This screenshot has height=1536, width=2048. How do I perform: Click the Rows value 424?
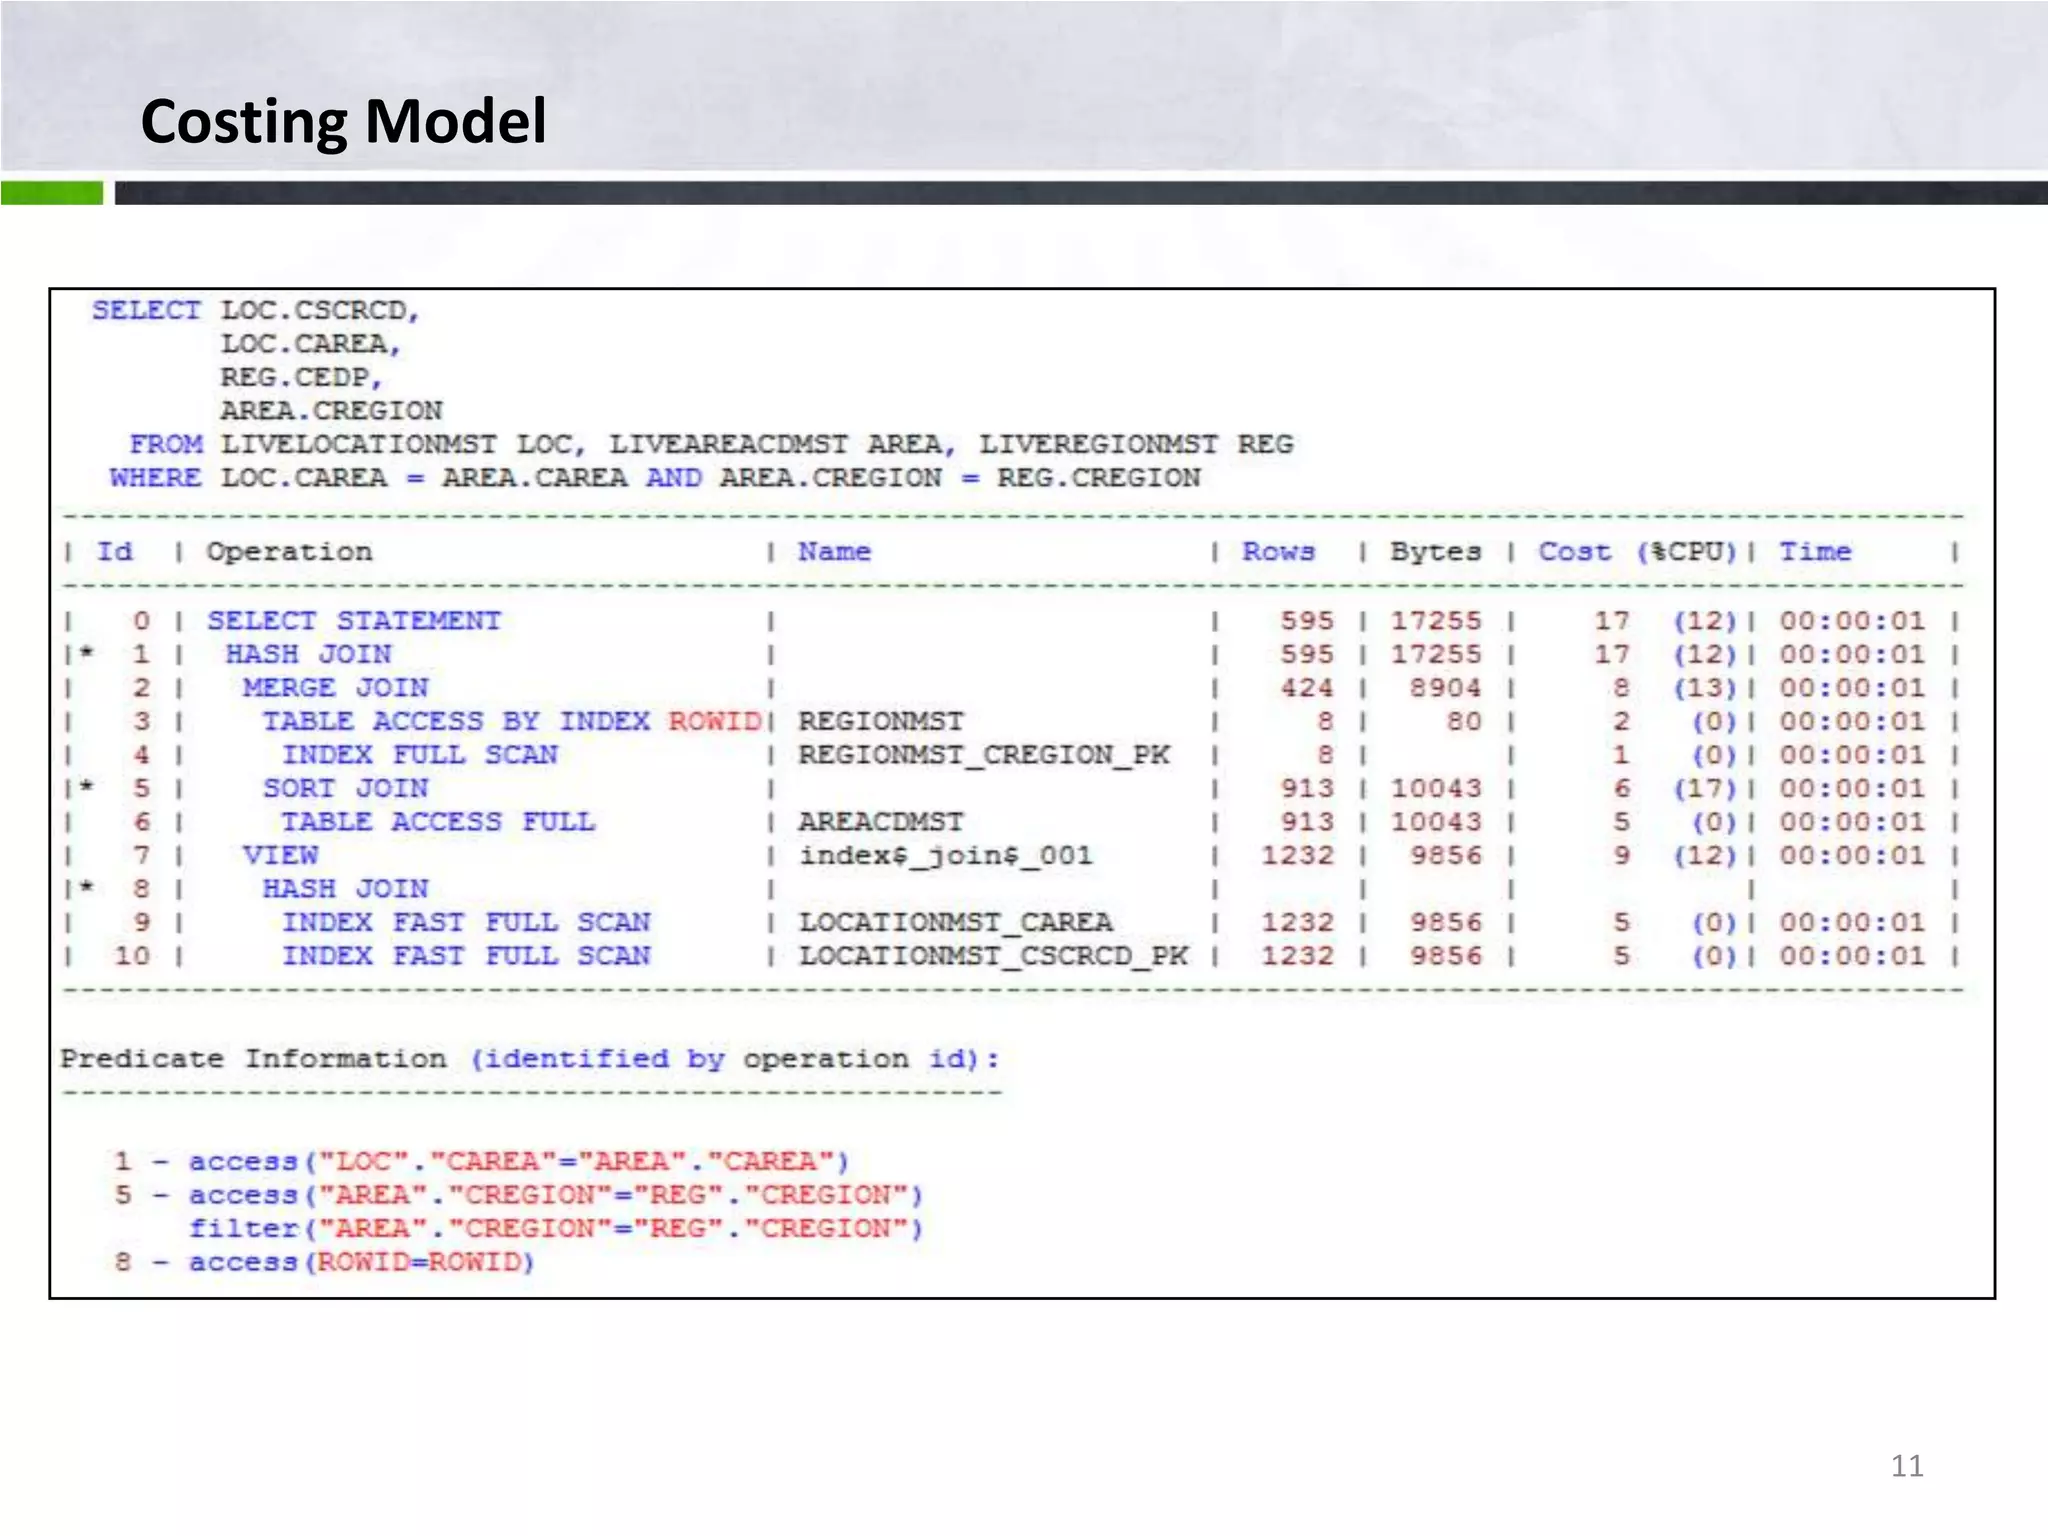tap(1306, 688)
